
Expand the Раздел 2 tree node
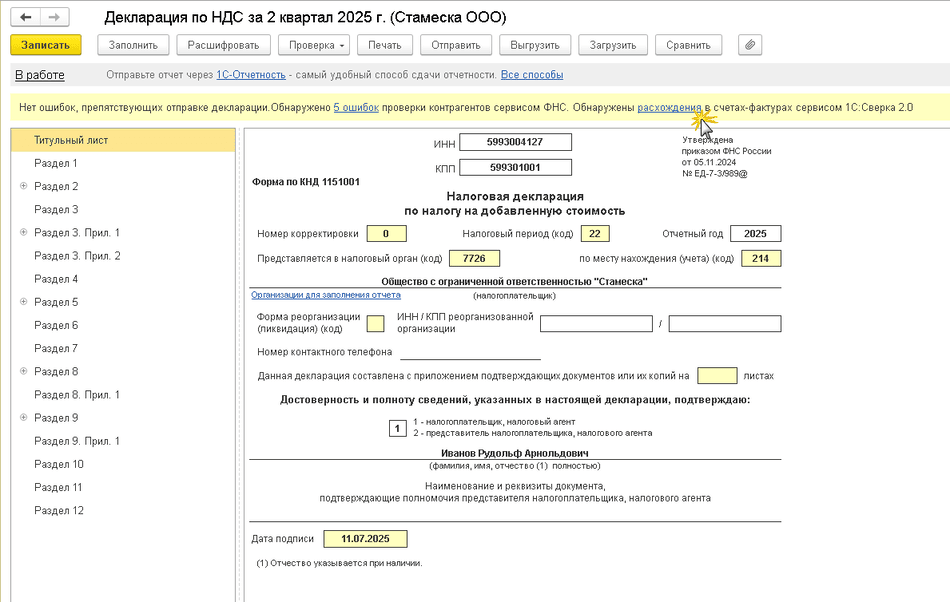click(23, 187)
